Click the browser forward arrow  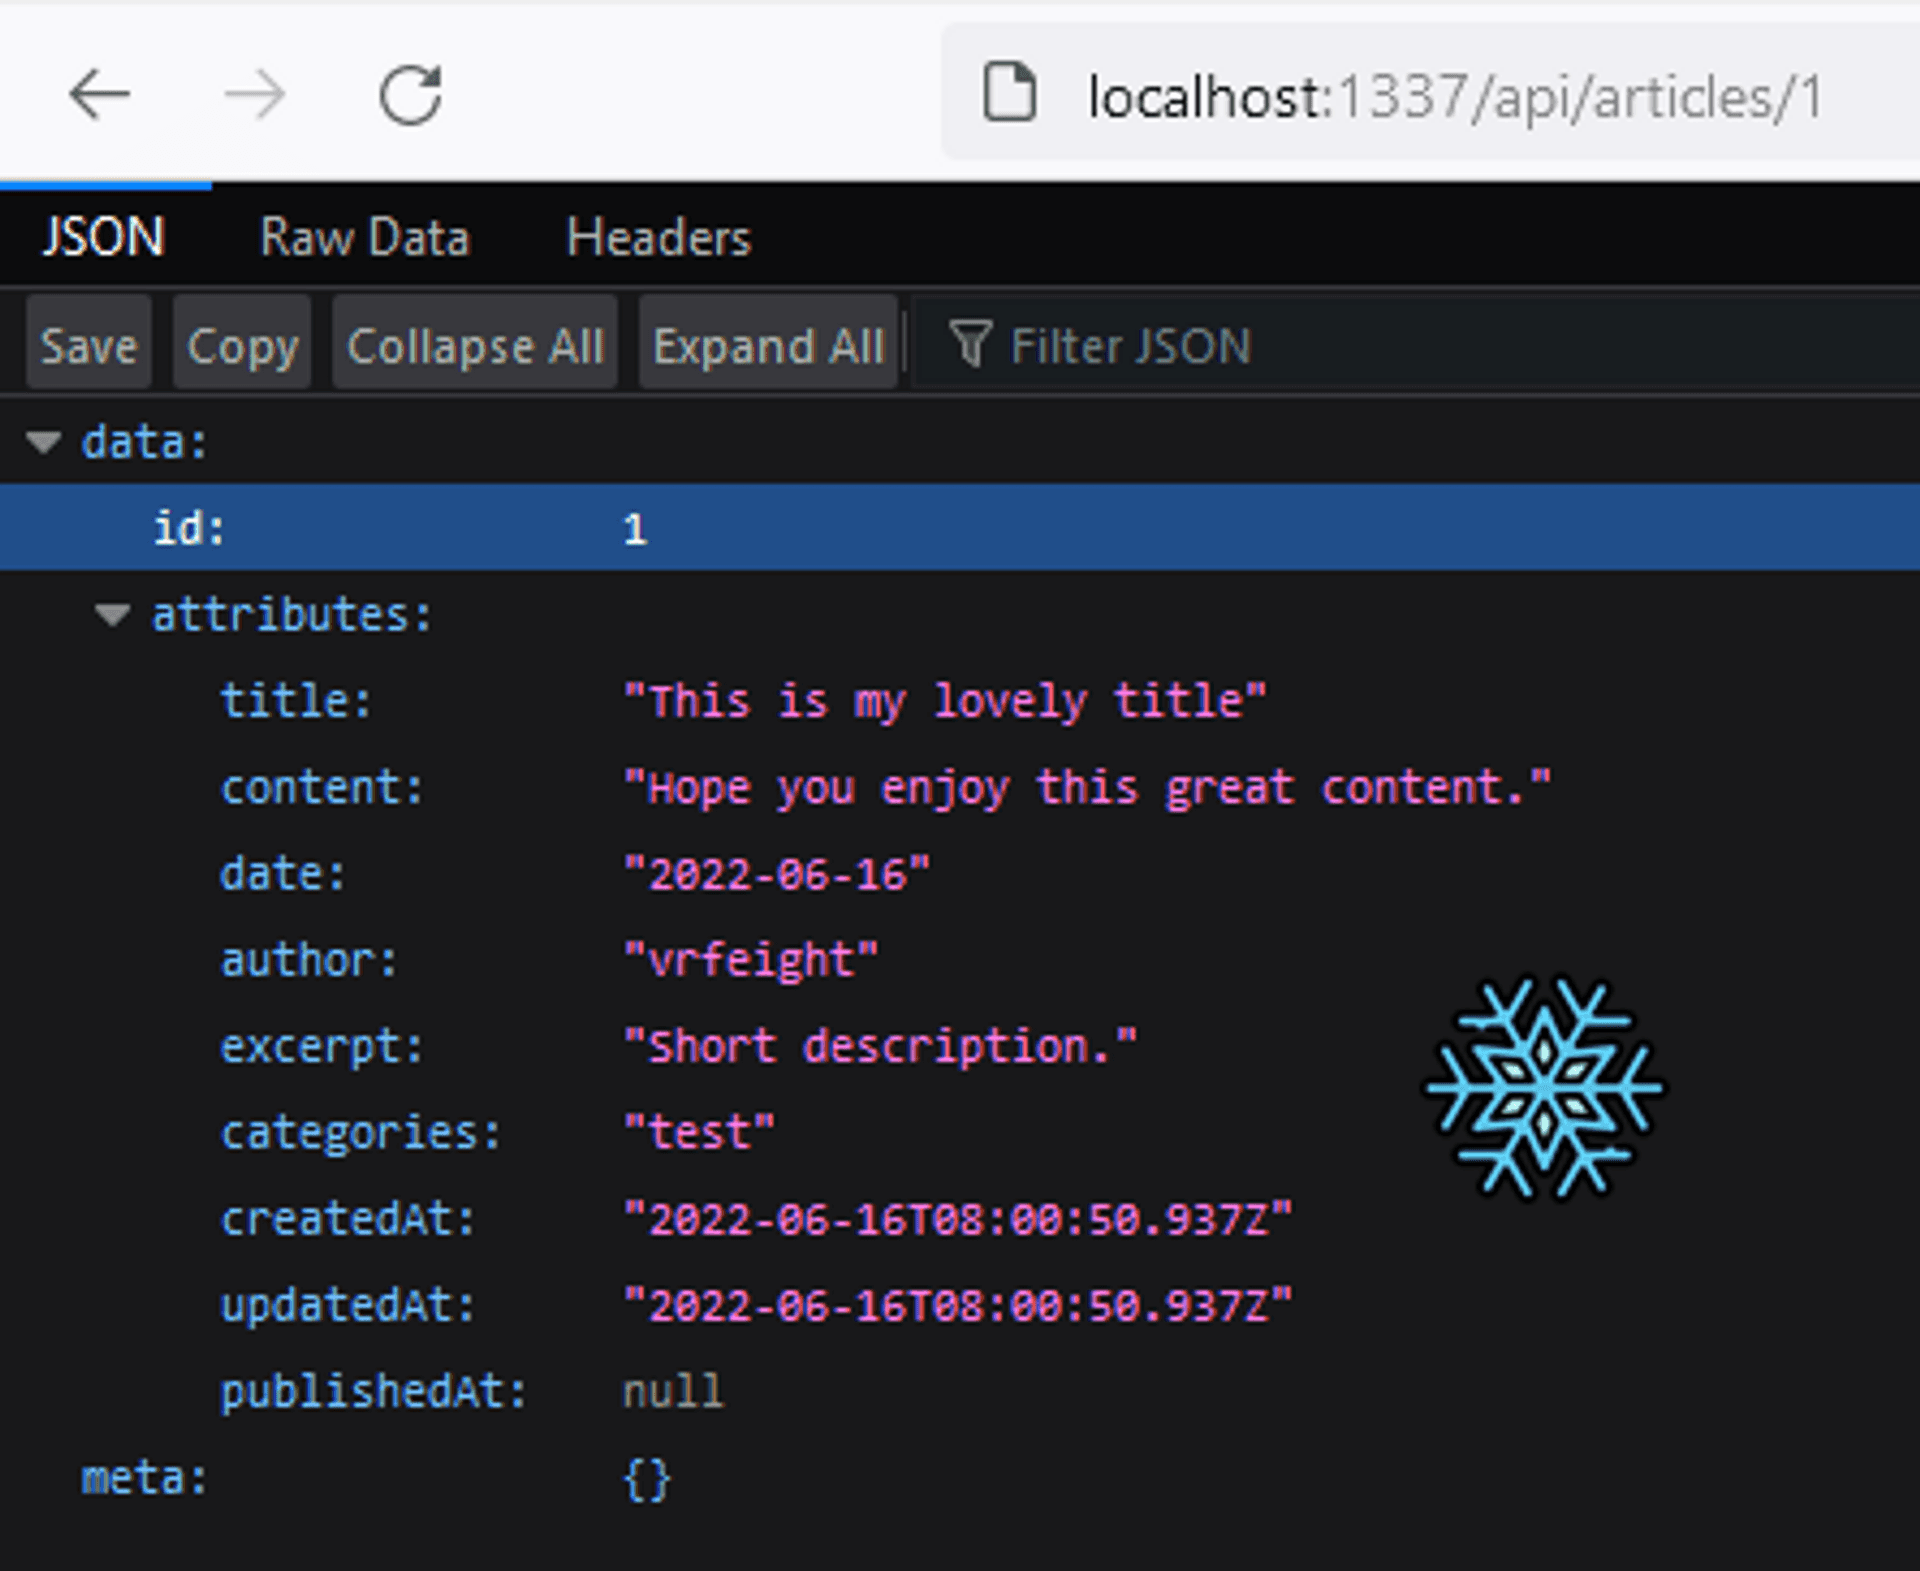254,96
